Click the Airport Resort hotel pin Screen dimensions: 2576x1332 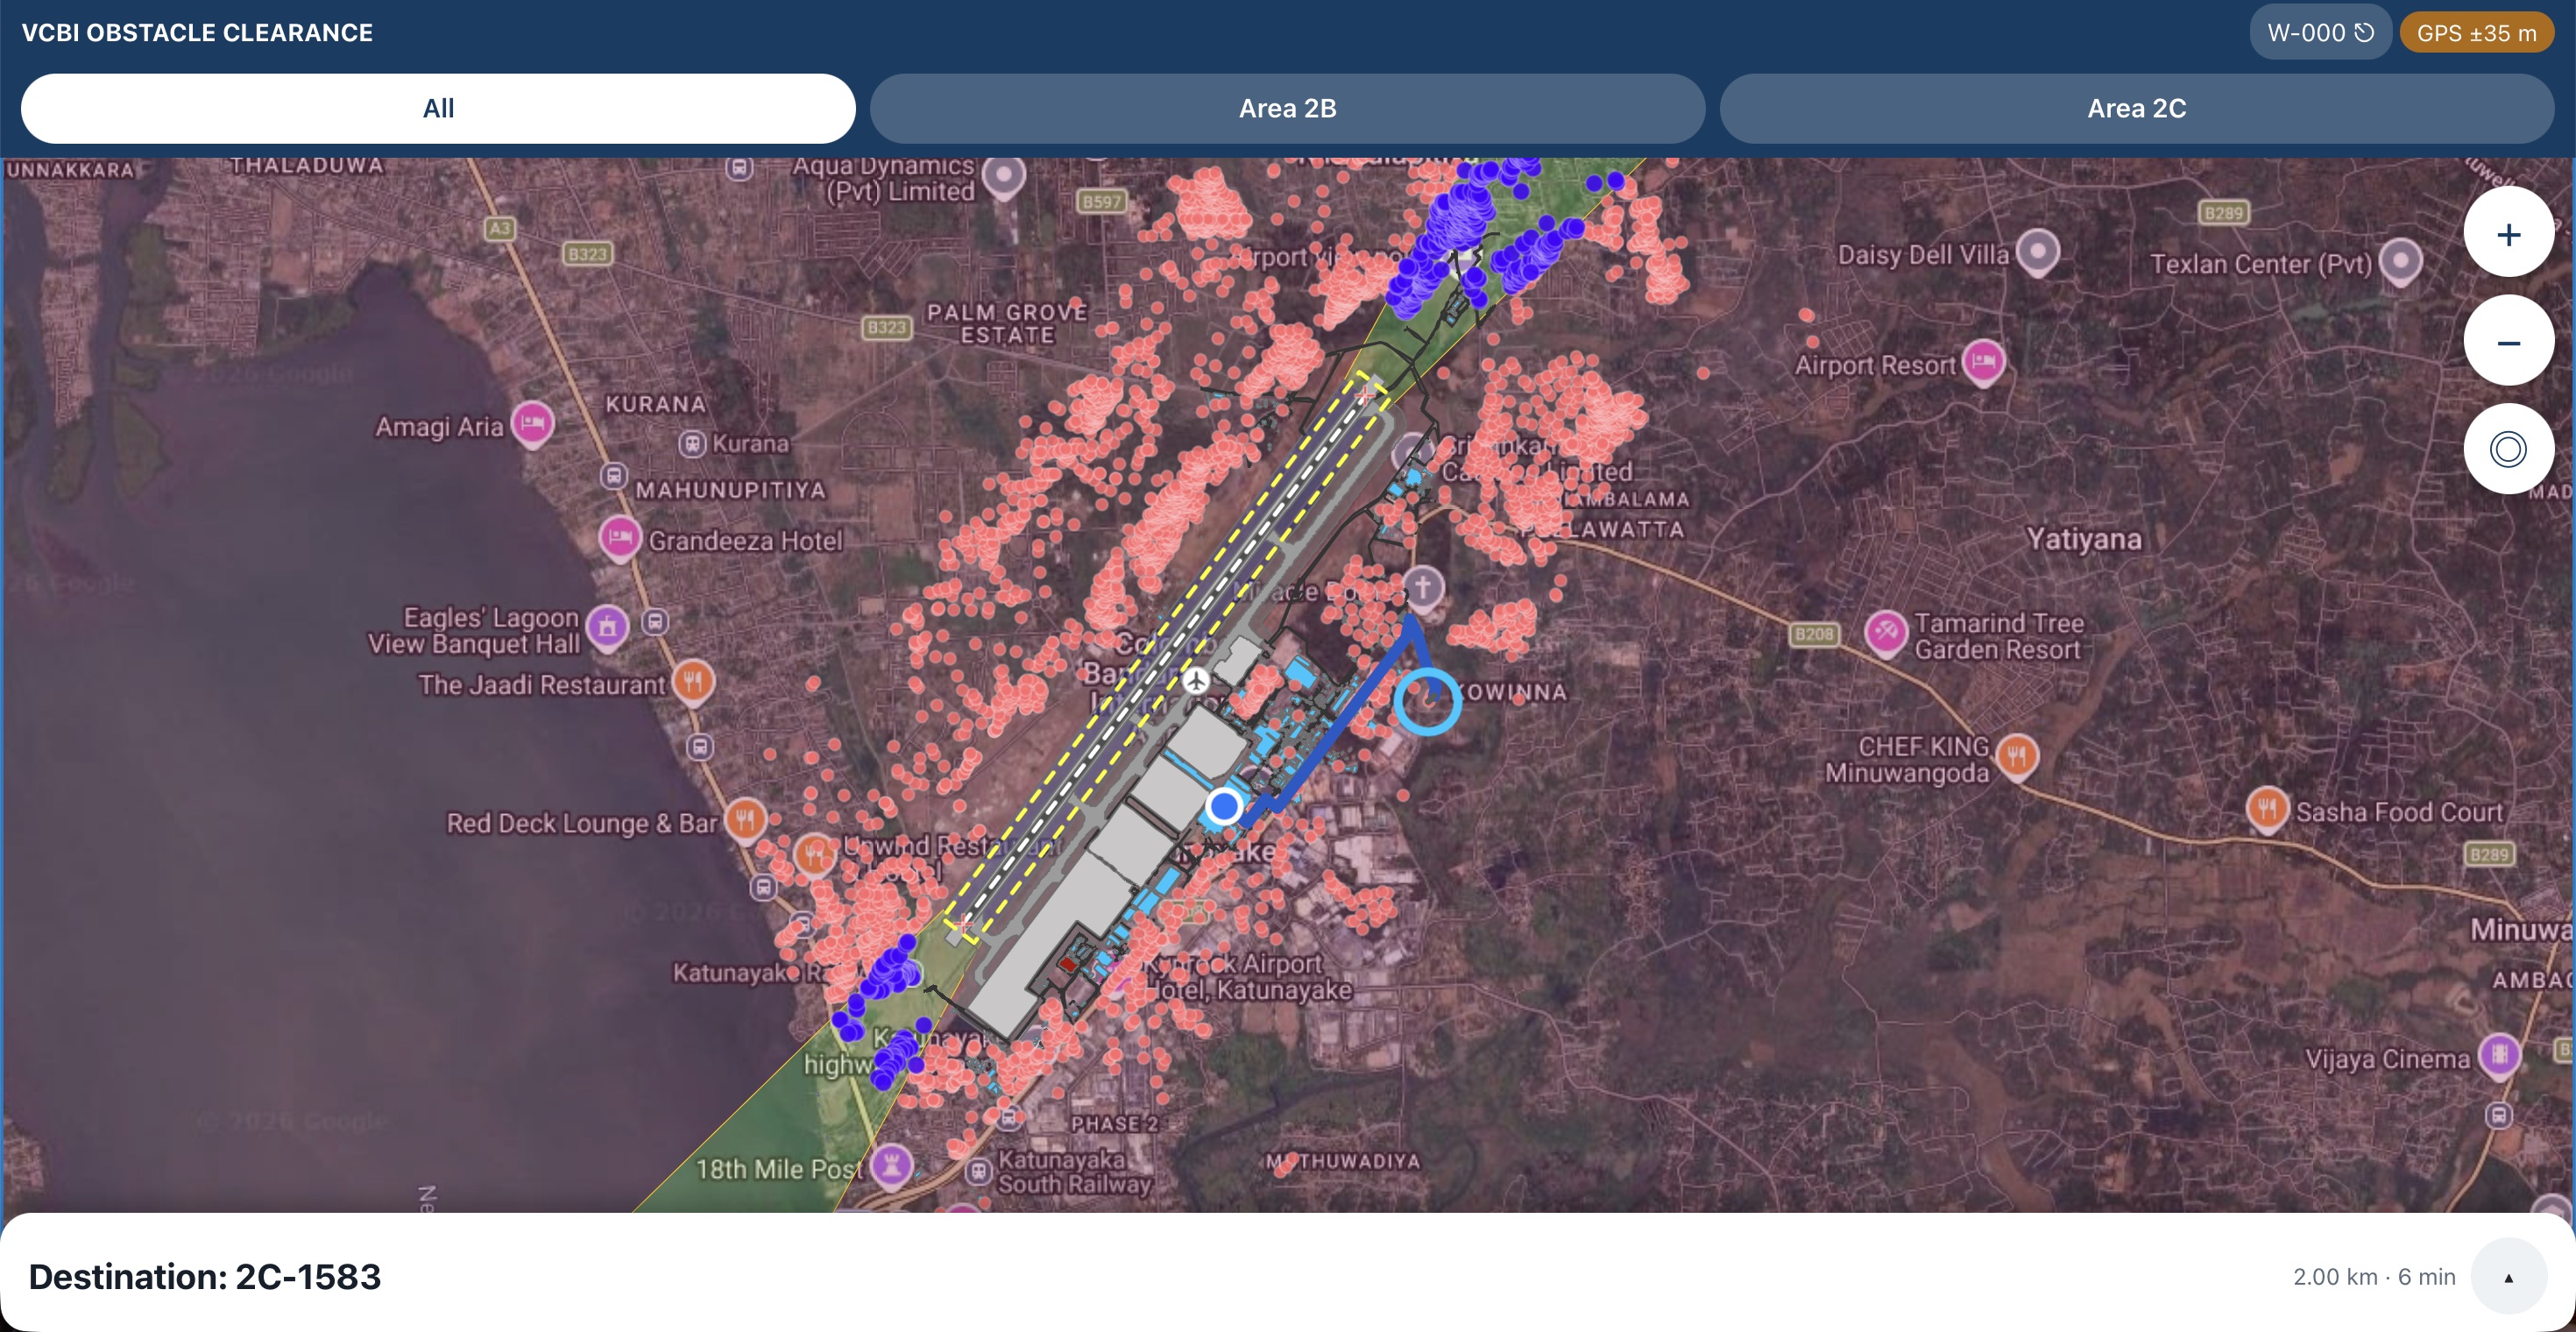1984,361
